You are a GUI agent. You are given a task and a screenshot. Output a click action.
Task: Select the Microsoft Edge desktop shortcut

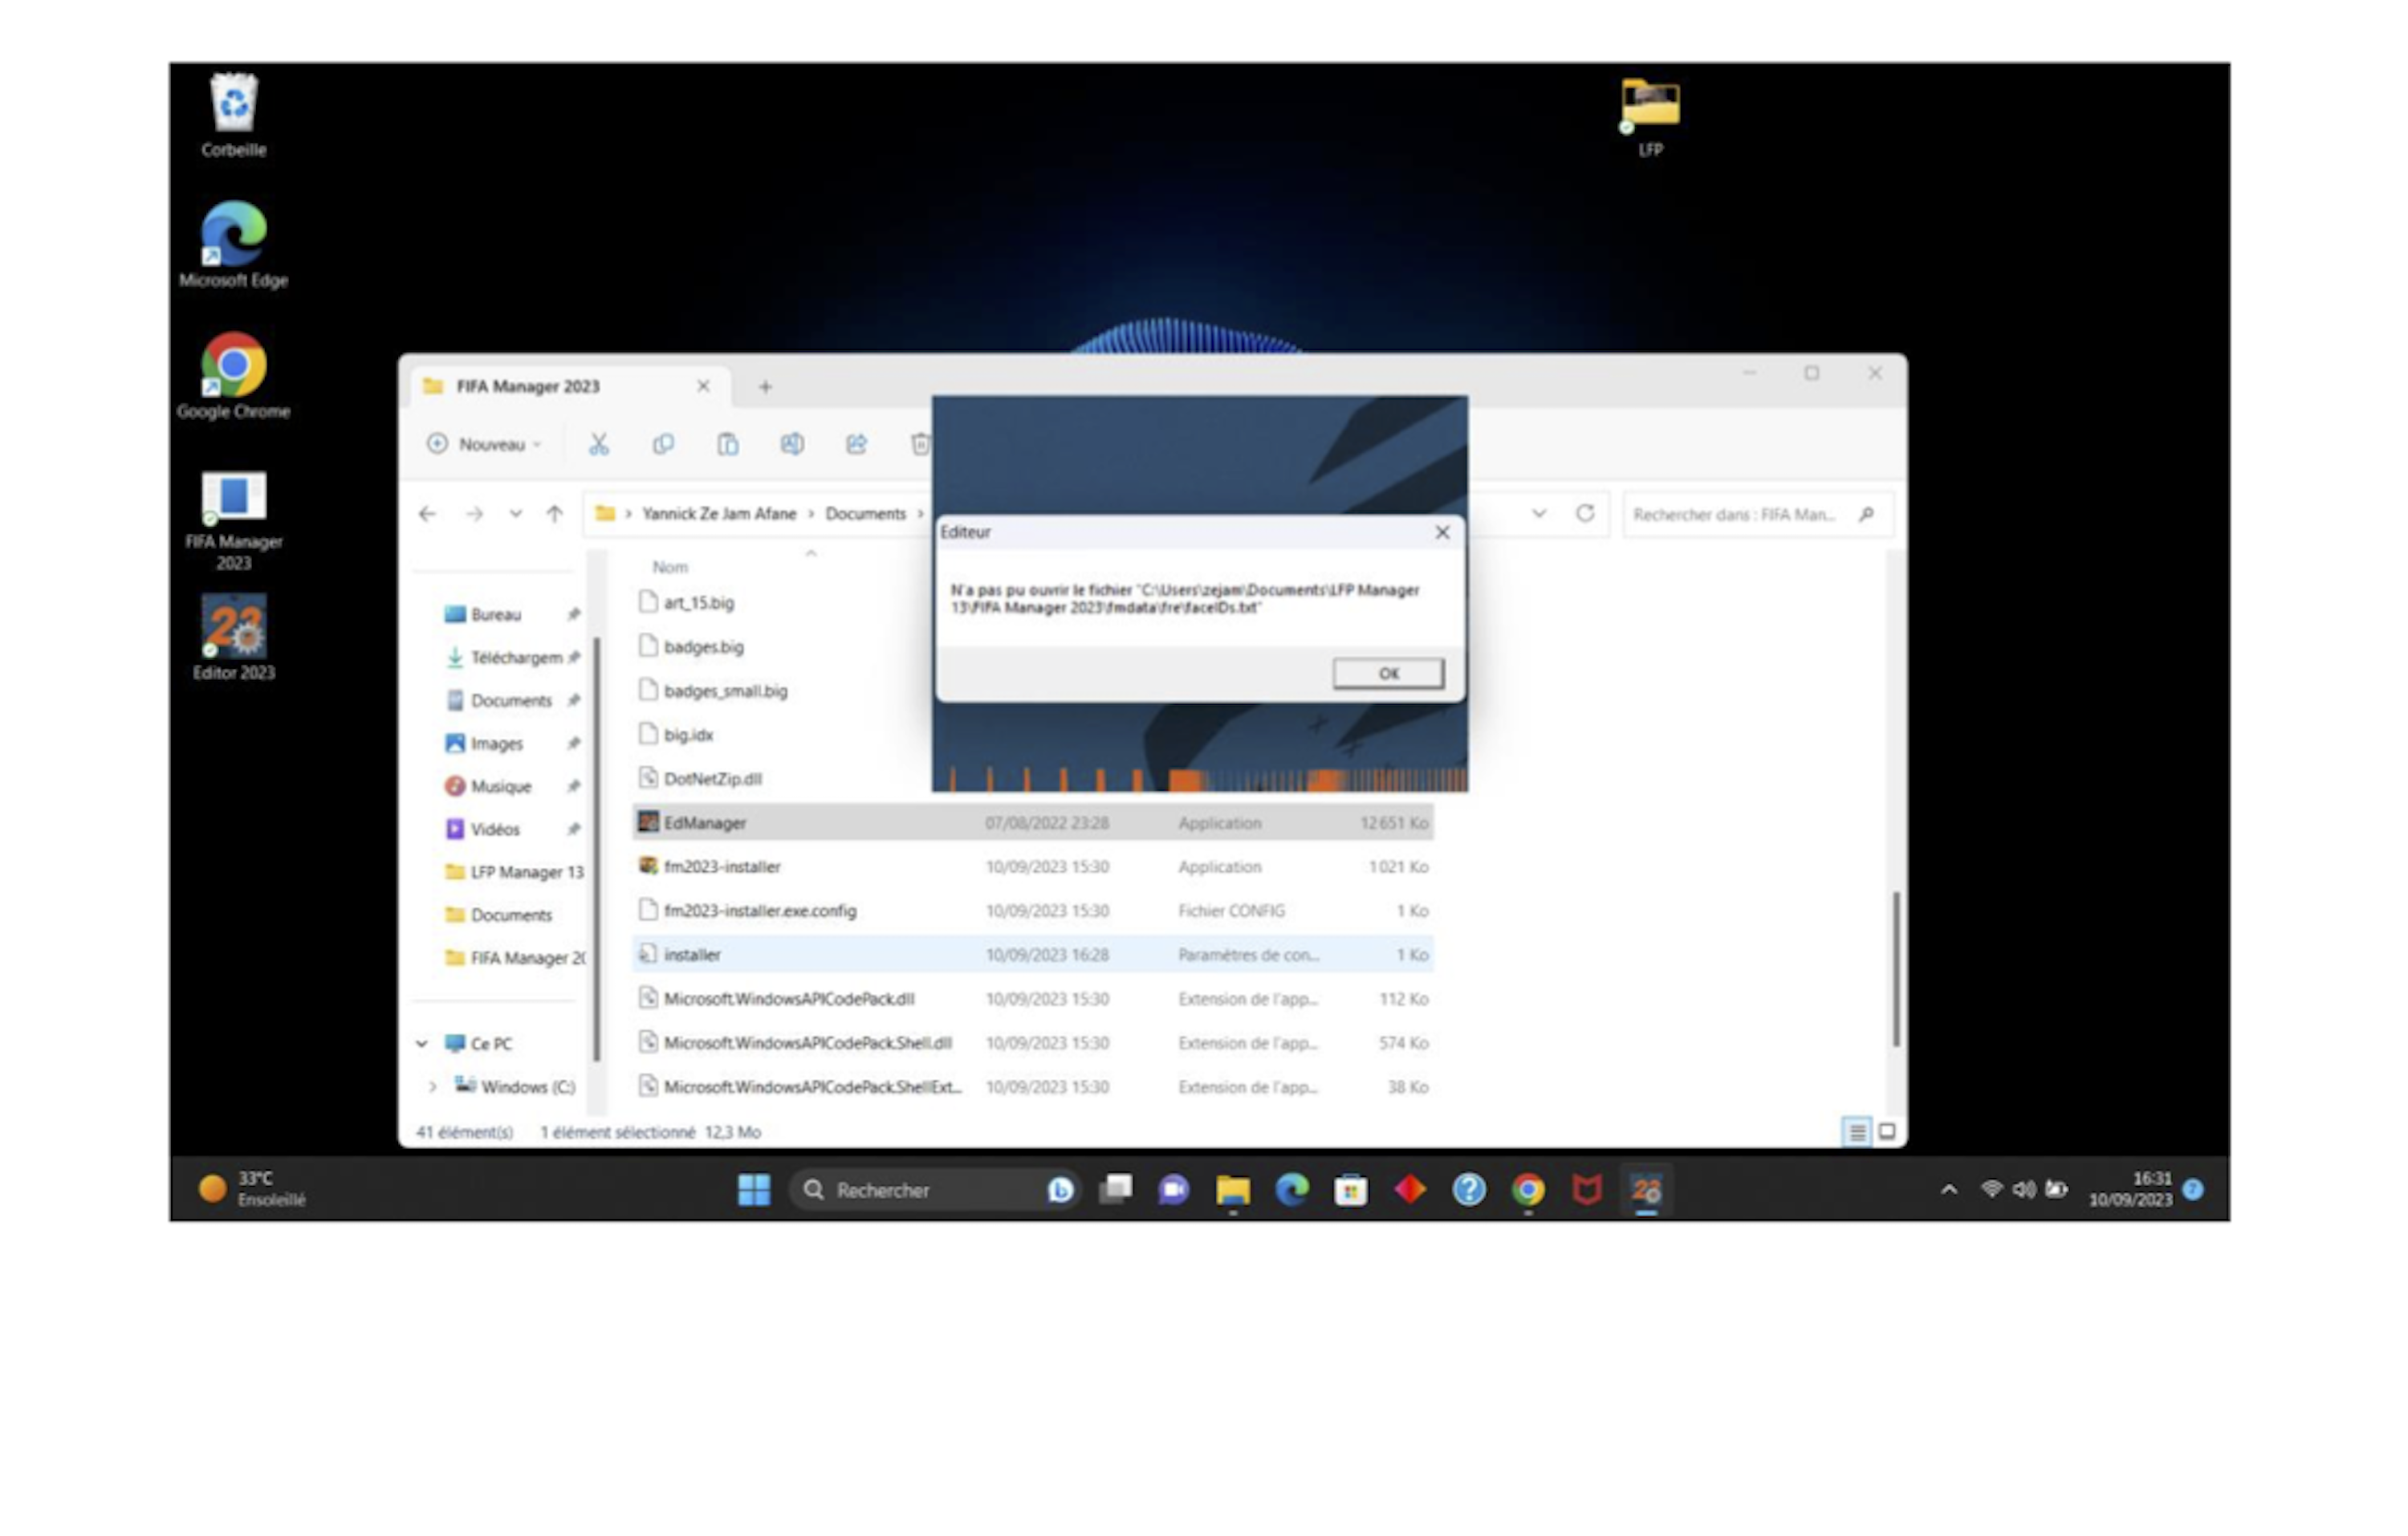[233, 245]
